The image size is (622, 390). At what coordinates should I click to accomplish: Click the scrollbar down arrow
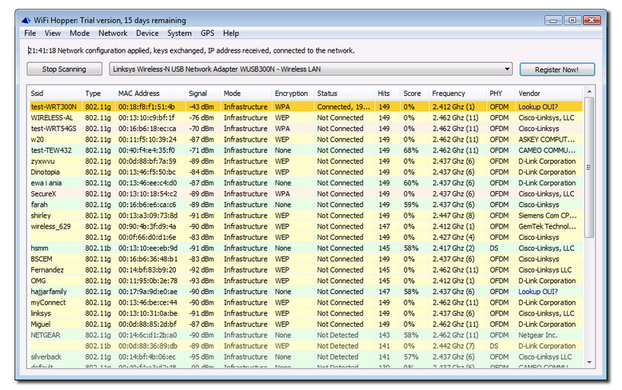589,362
